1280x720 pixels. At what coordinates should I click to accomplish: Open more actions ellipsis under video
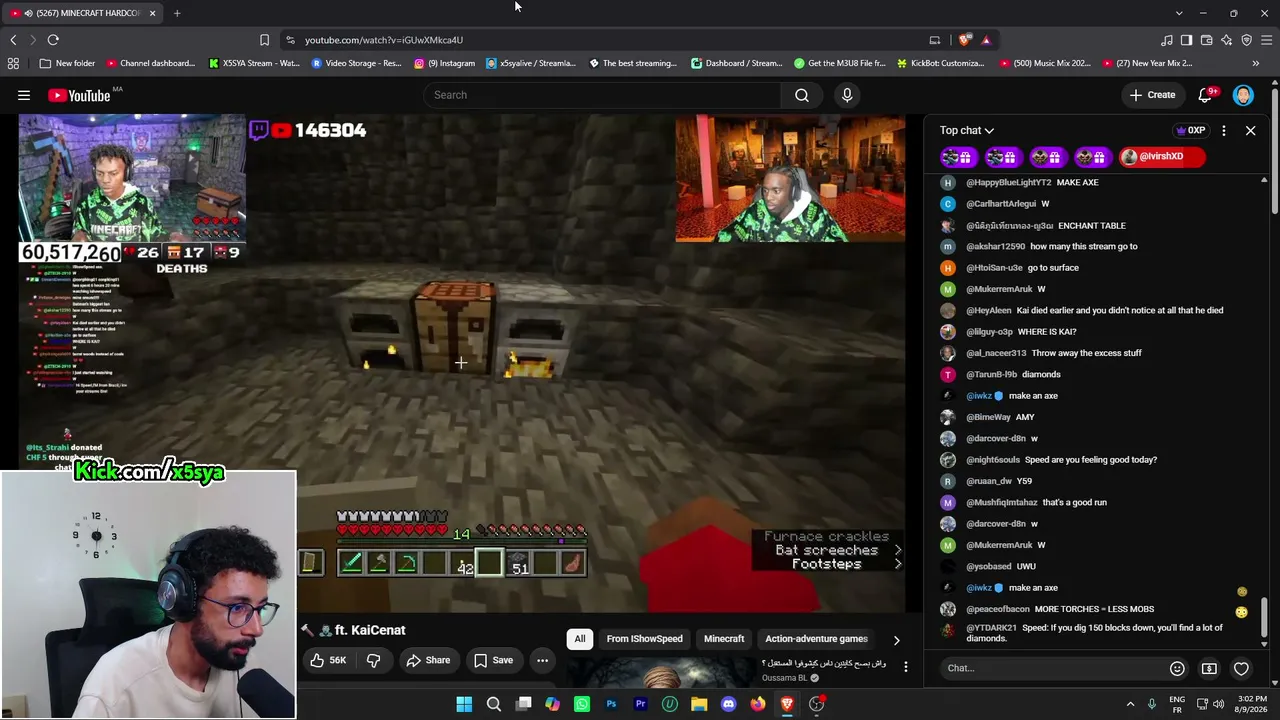[x=542, y=660]
